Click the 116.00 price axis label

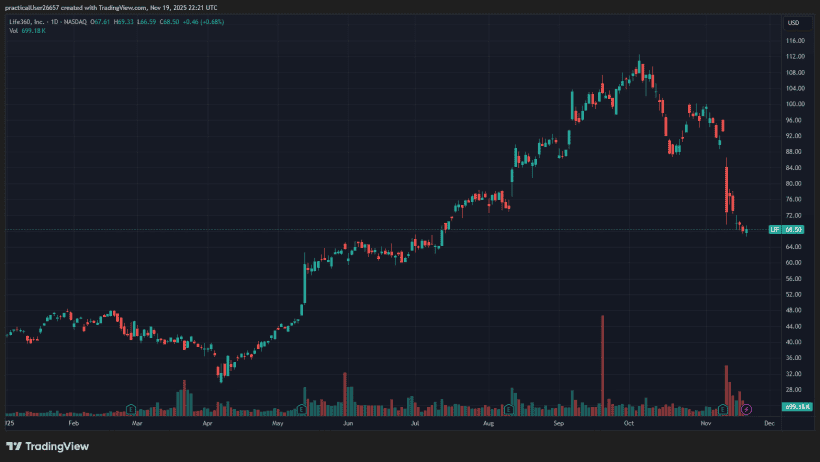pyautogui.click(x=796, y=41)
